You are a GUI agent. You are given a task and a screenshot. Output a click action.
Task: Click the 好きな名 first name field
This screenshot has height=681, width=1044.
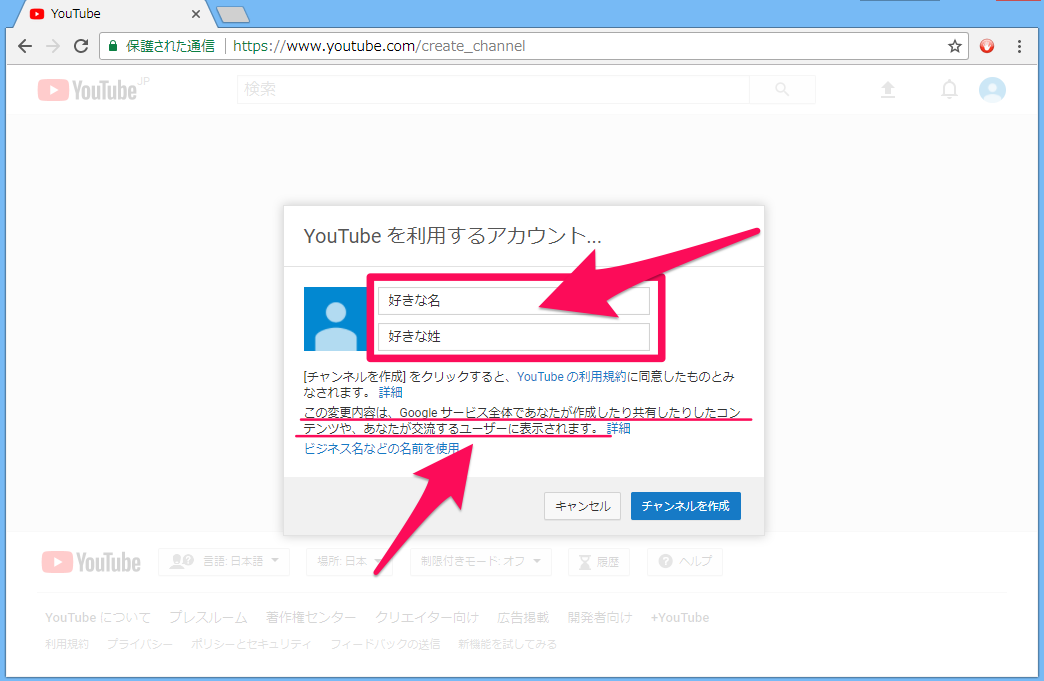513,301
